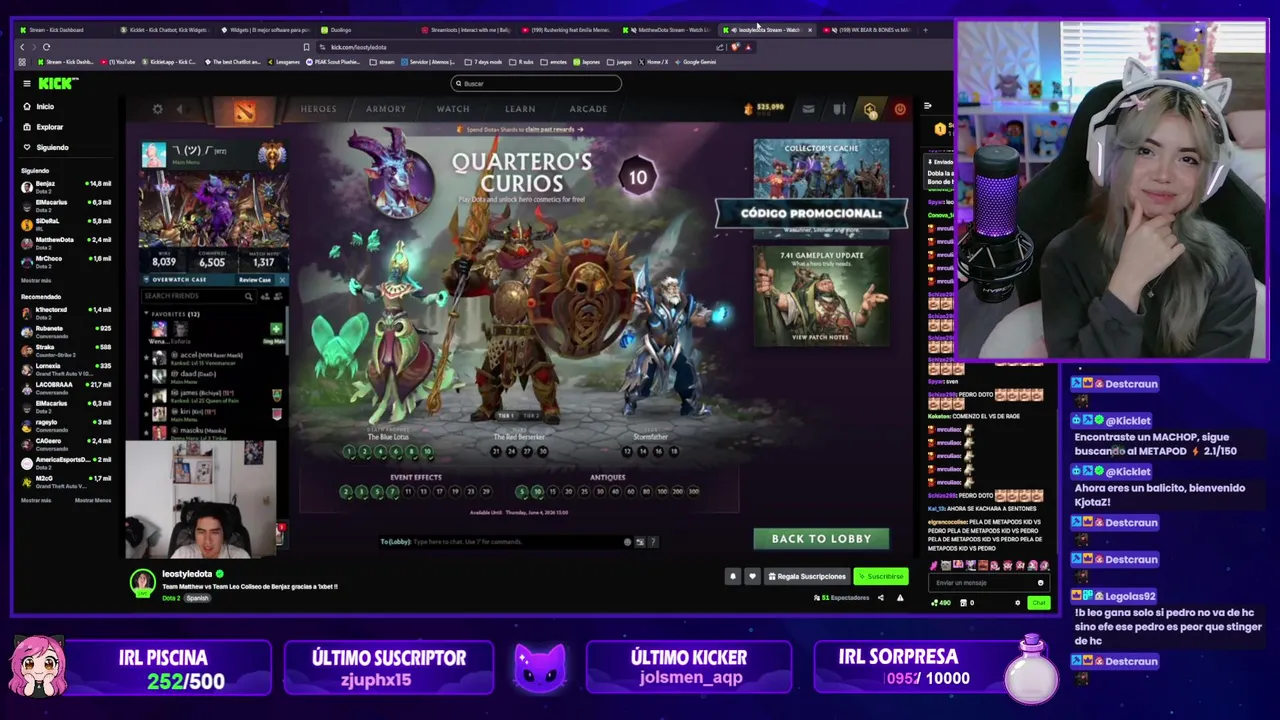Click the report warning triangle icon

click(x=899, y=598)
